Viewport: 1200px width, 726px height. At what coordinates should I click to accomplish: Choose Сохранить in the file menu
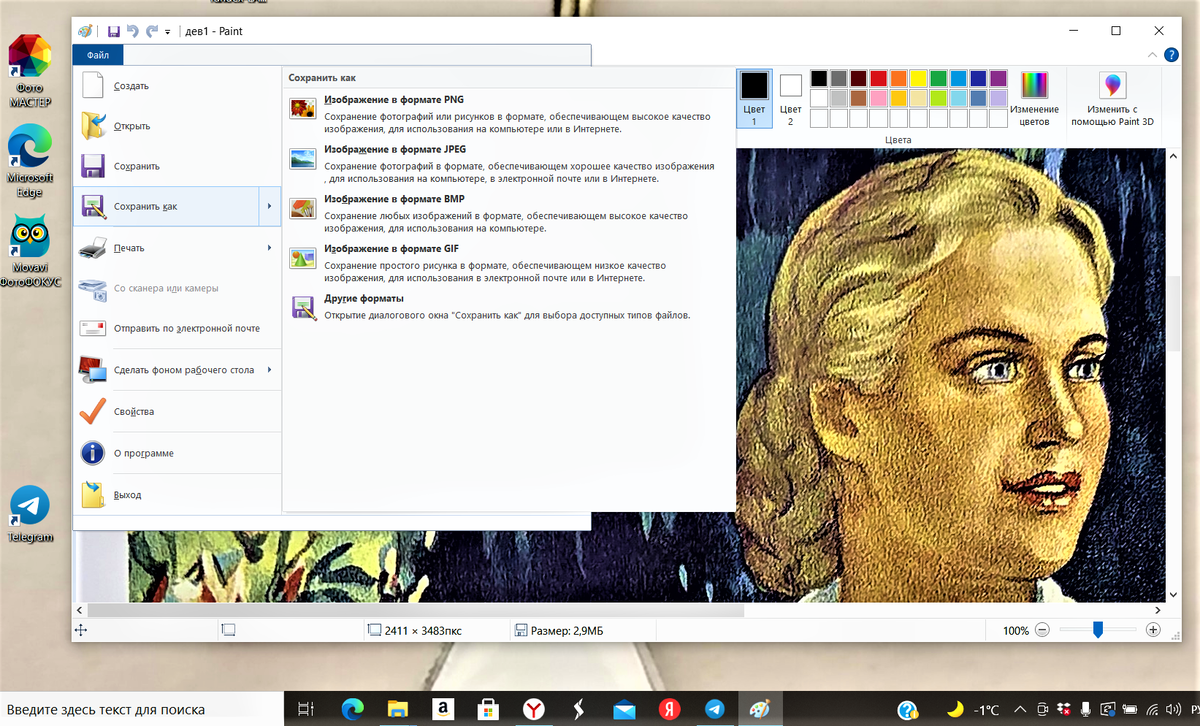click(x=177, y=166)
